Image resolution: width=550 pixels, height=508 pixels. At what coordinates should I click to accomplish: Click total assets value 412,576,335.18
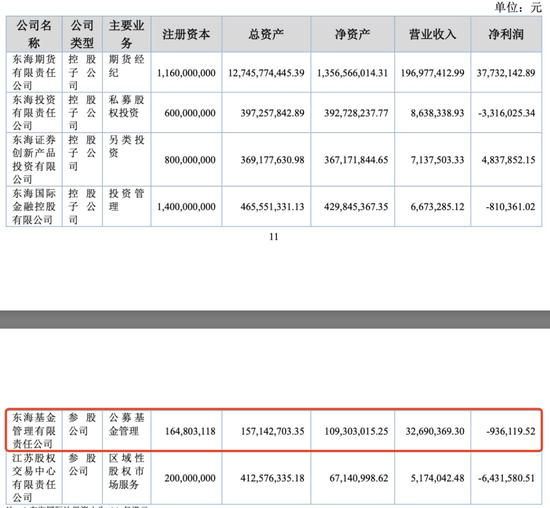[x=272, y=478]
